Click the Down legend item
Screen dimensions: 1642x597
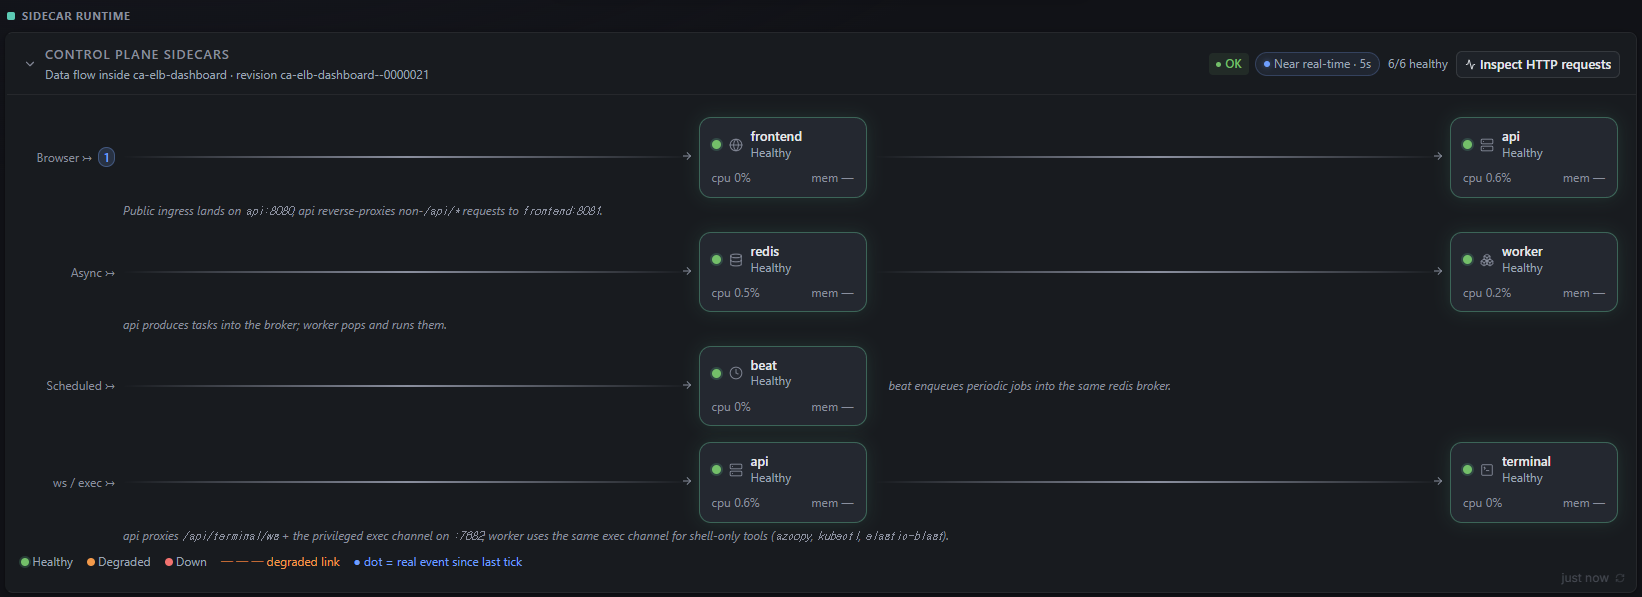(186, 562)
